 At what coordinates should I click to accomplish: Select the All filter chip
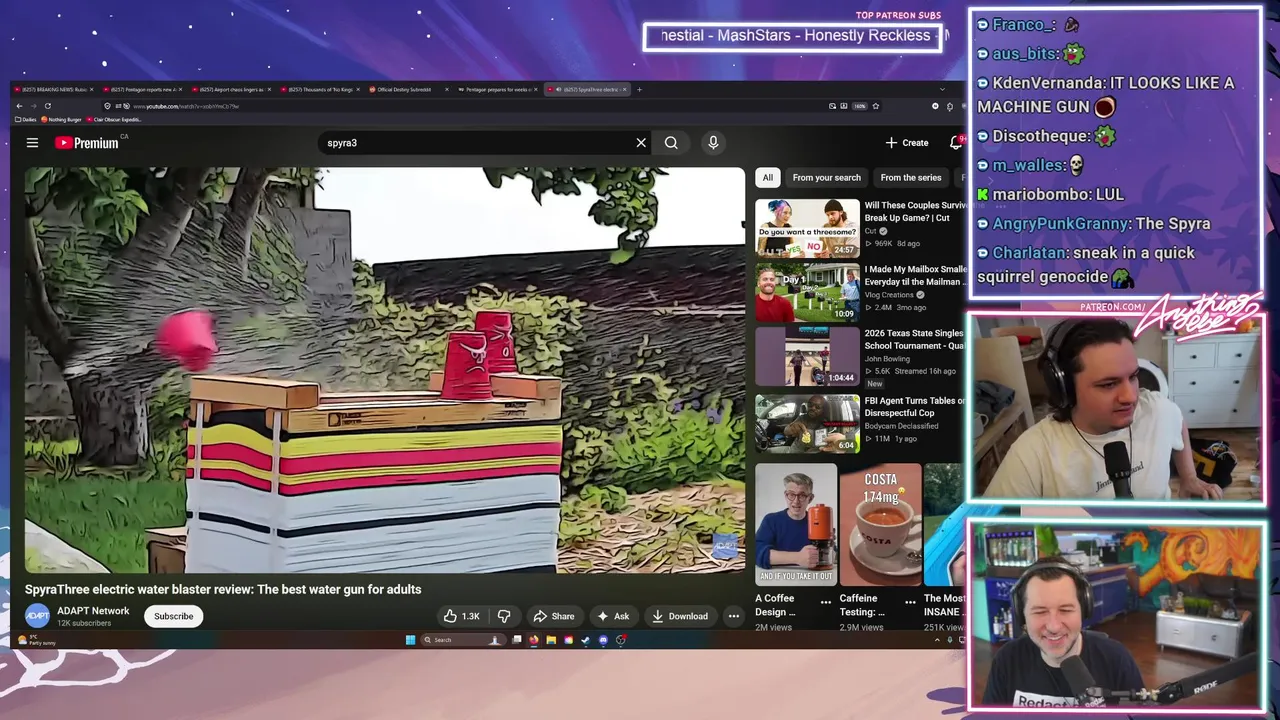coord(767,178)
